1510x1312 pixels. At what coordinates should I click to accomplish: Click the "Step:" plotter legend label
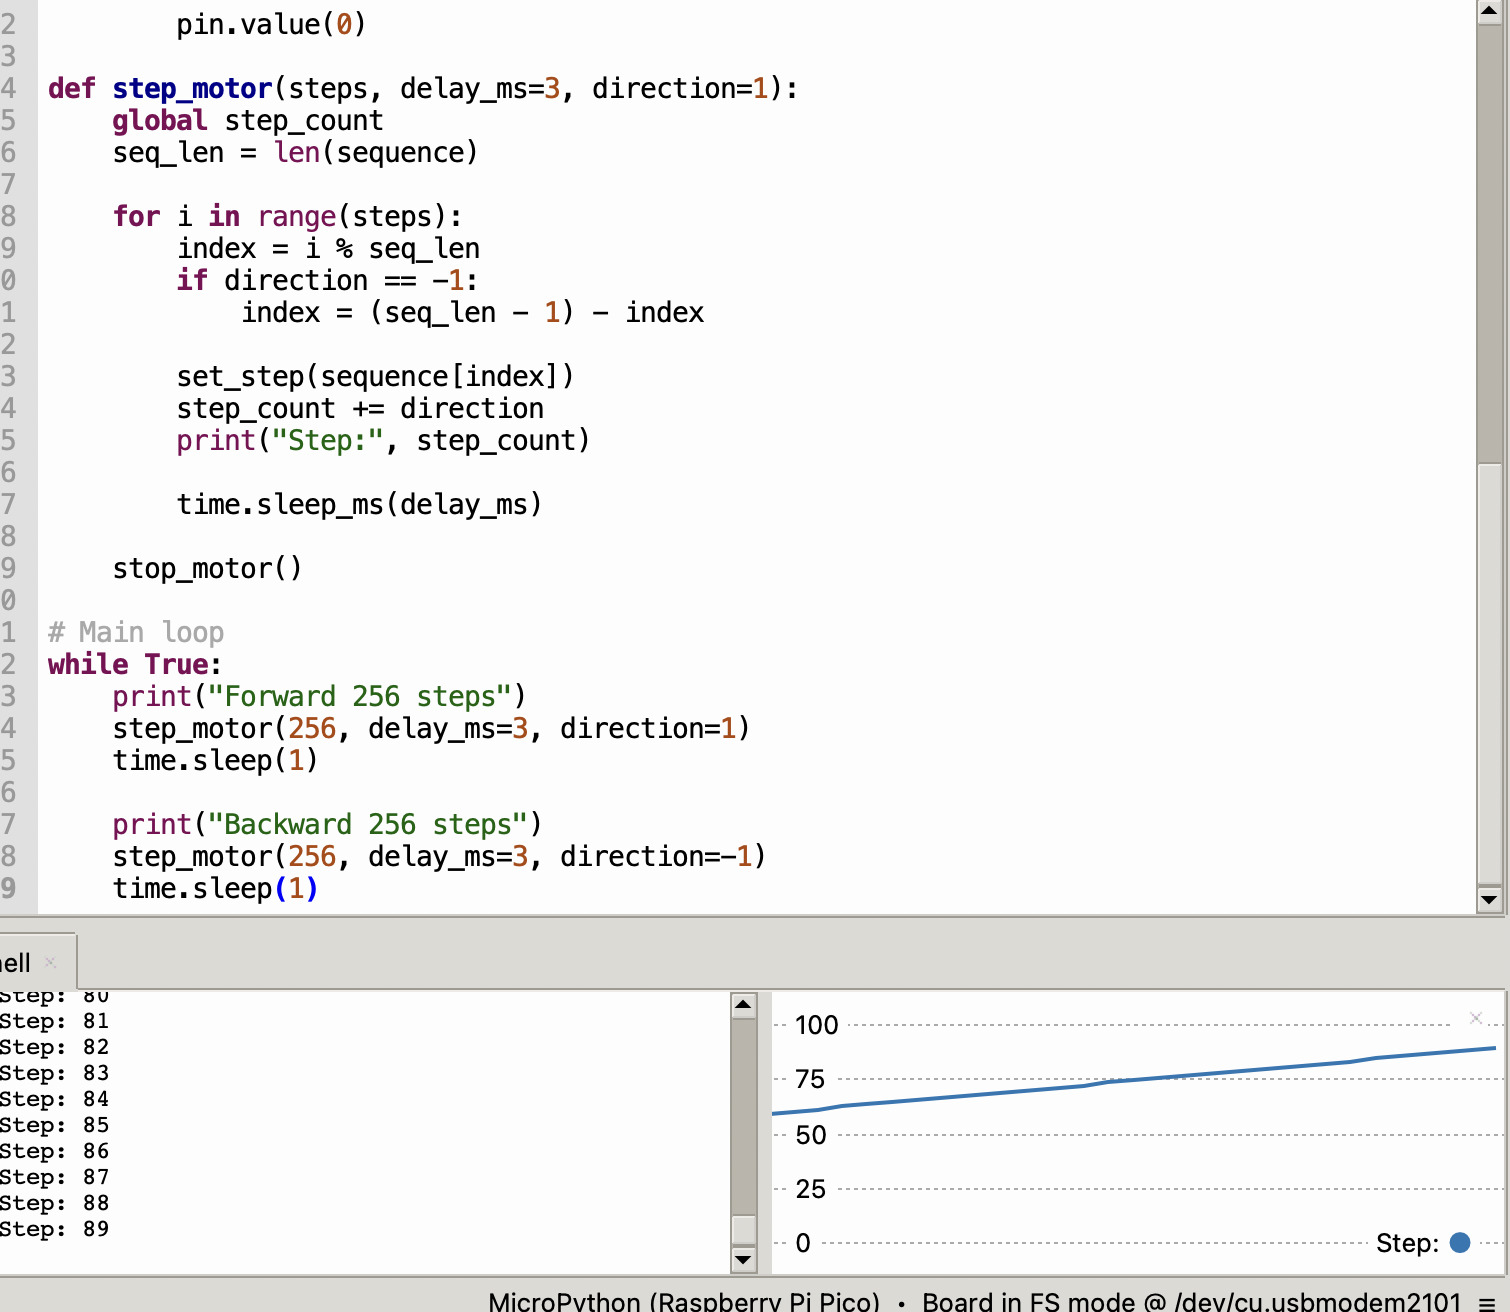pos(1407,1243)
